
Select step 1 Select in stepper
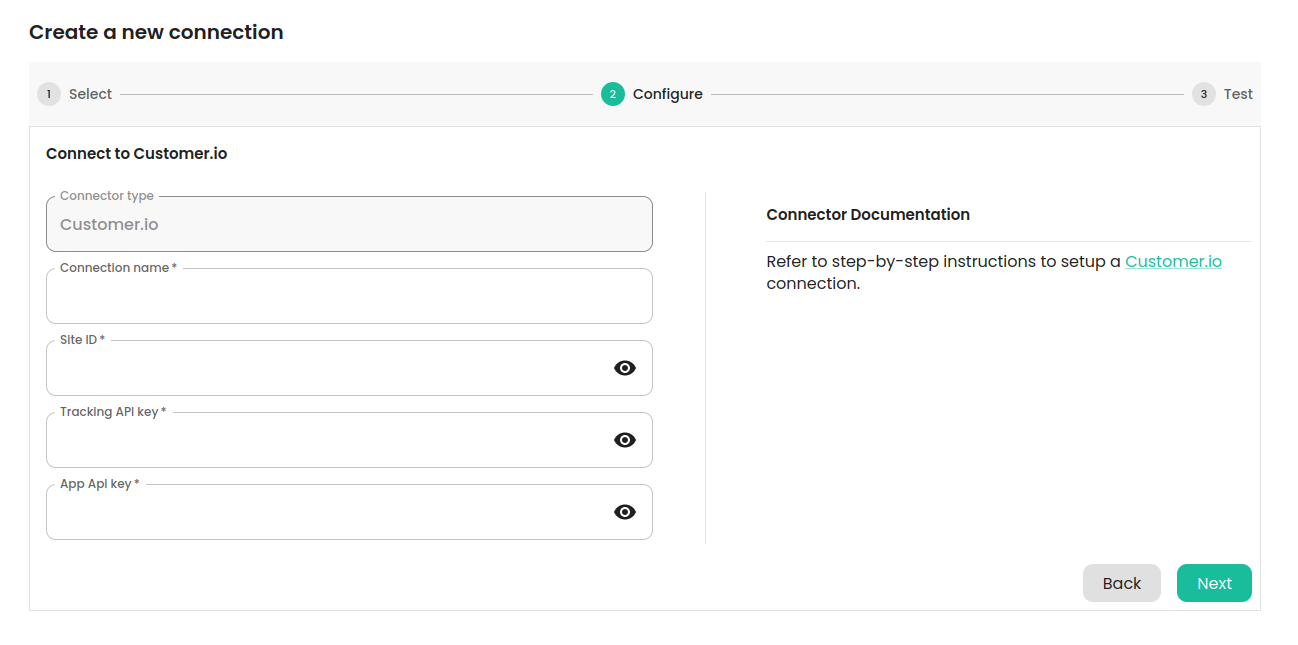[75, 94]
